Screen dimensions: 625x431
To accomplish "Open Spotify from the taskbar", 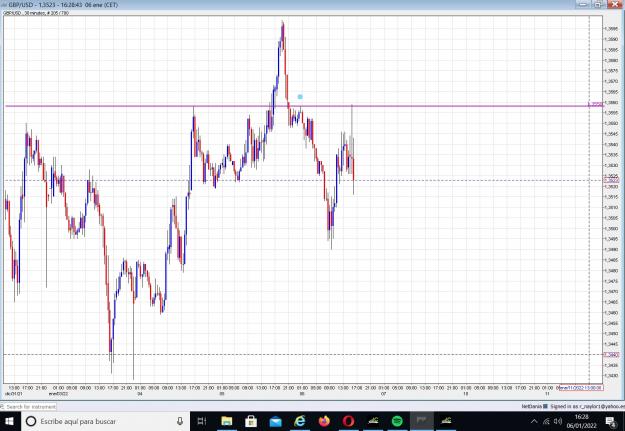I will coord(397,421).
